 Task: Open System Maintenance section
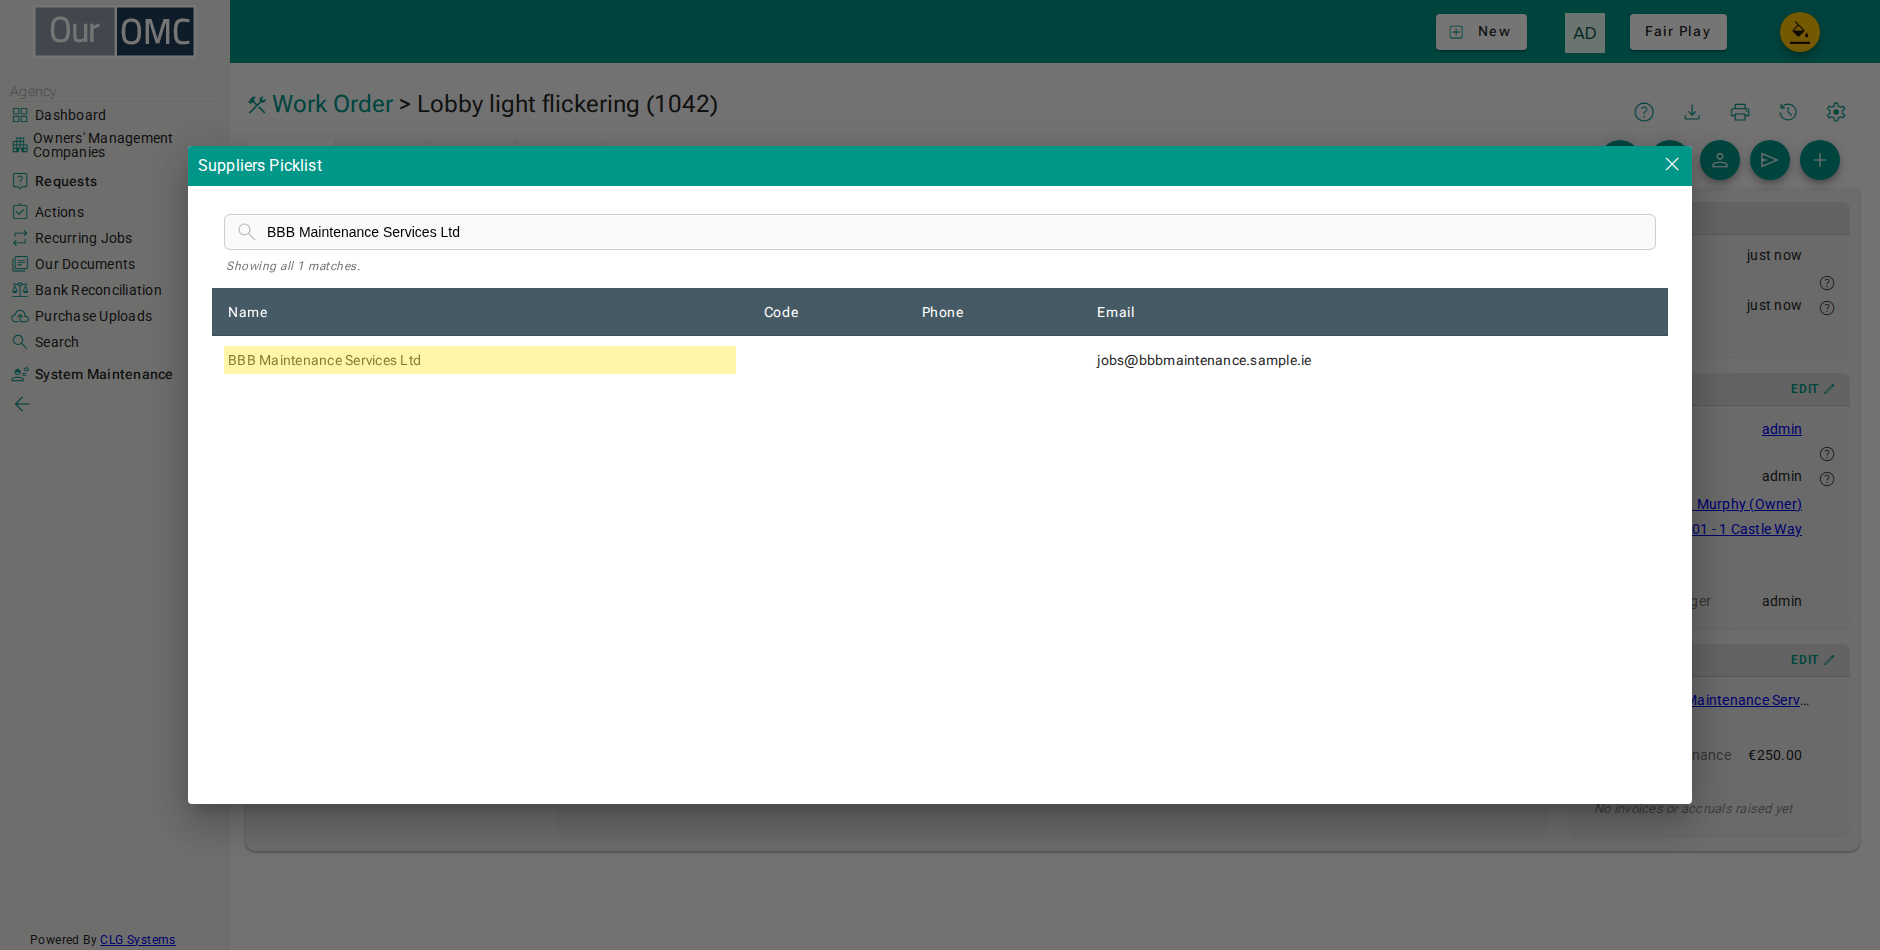tap(103, 374)
